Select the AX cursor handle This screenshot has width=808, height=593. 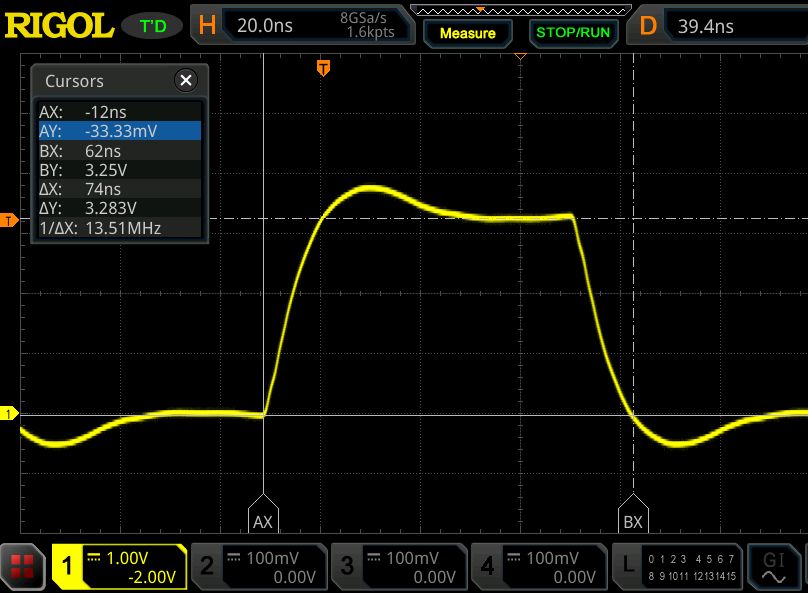[263, 514]
